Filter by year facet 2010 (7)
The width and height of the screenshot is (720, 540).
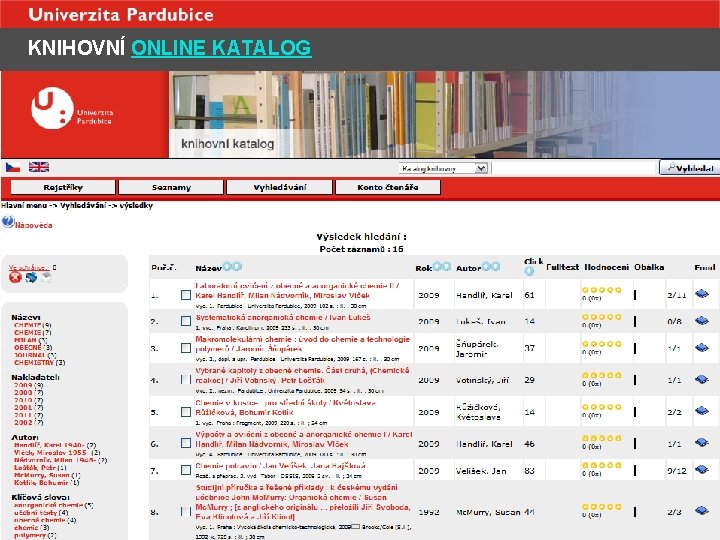click(x=28, y=400)
